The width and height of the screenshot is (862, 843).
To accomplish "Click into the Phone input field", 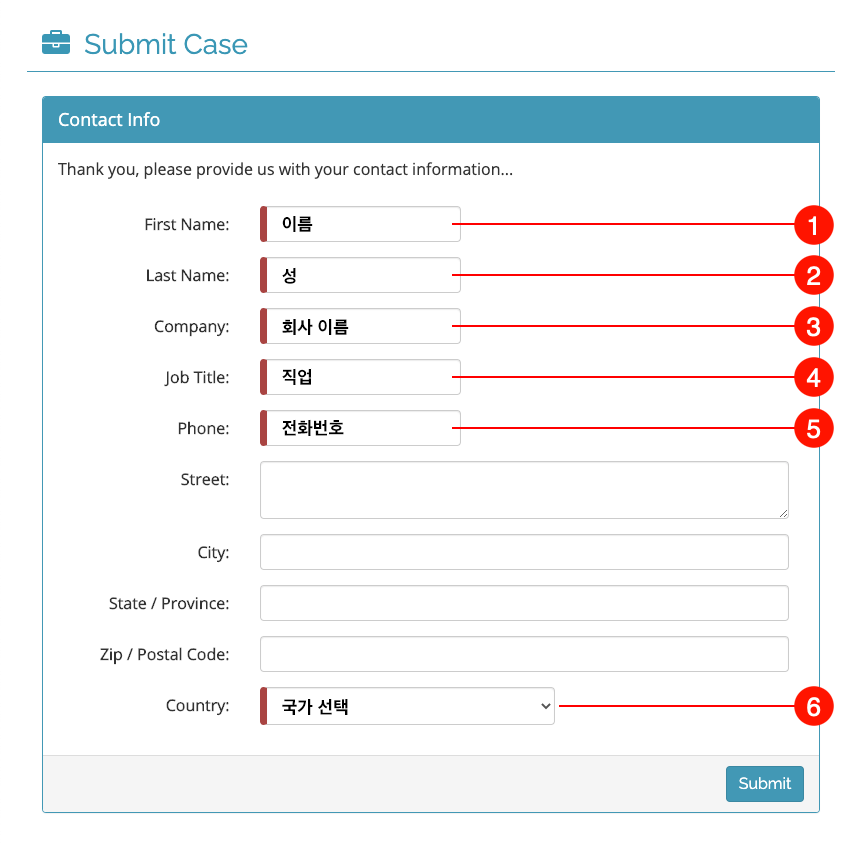I will tap(360, 428).
